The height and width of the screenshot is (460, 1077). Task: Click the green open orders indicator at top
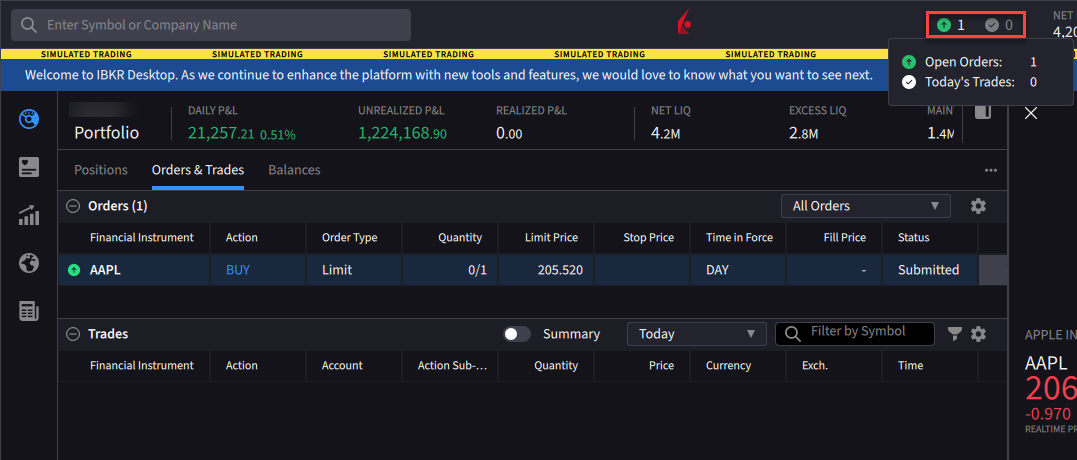(x=951, y=25)
